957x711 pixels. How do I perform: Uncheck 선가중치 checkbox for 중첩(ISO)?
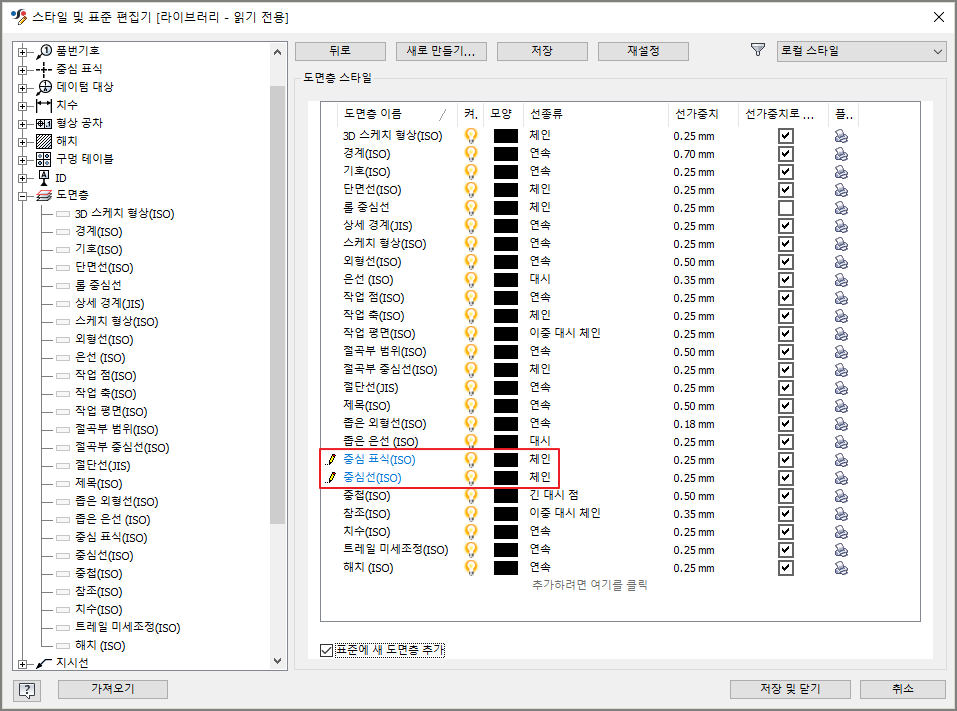coord(785,496)
